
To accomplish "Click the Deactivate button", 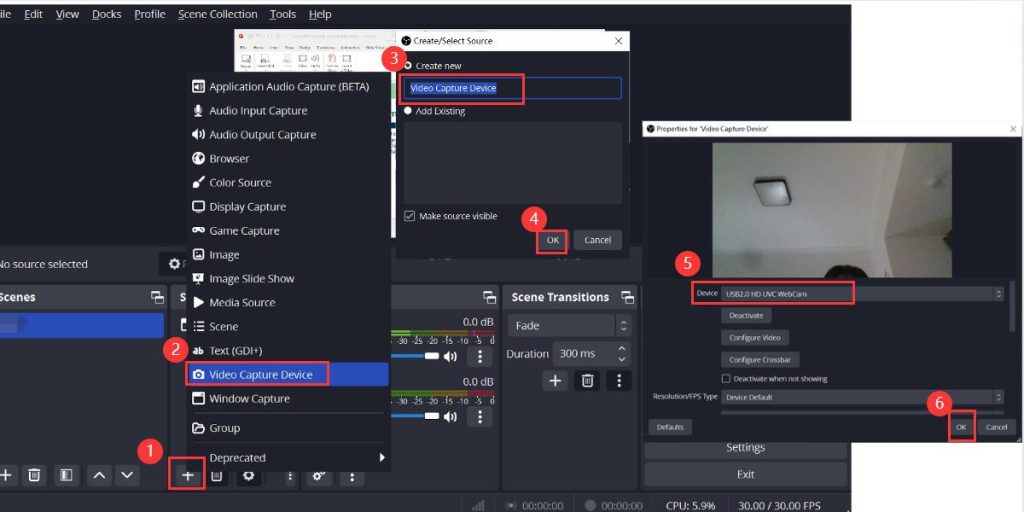I will coord(746,315).
